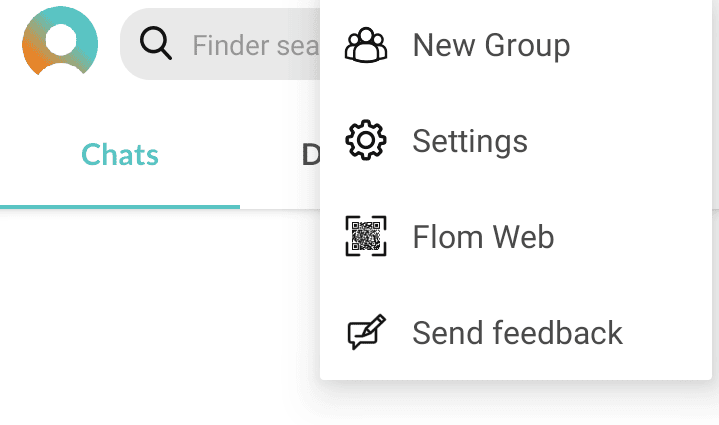The height and width of the screenshot is (425, 719).
Task: Click the Send feedback label text
Action: tap(517, 332)
